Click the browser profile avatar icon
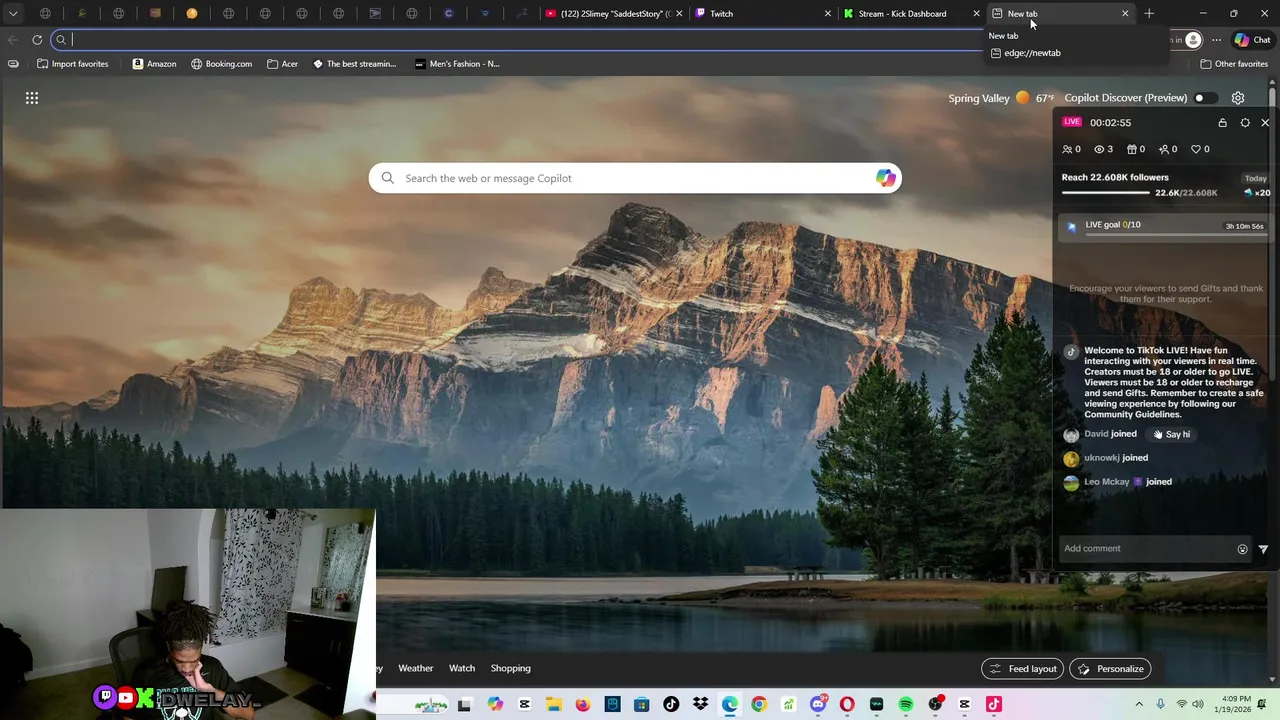1280x720 pixels. click(1193, 40)
